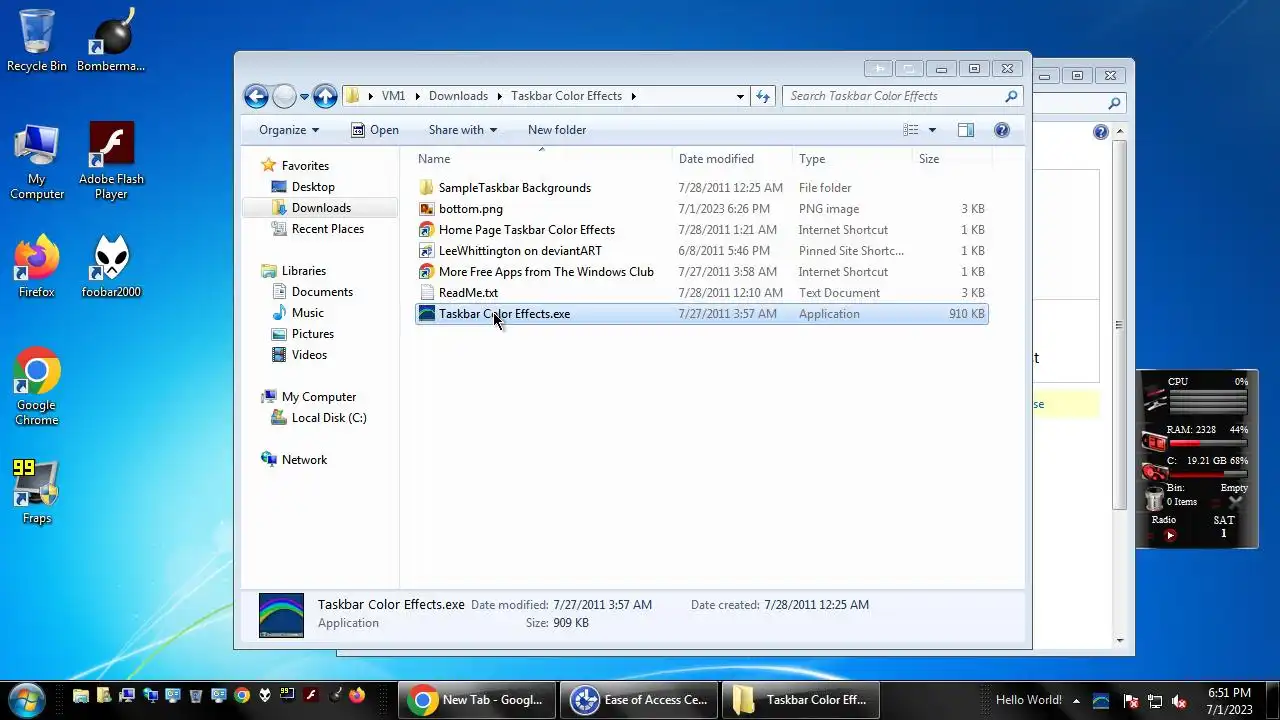Click the Change your view icon

[x=911, y=130]
